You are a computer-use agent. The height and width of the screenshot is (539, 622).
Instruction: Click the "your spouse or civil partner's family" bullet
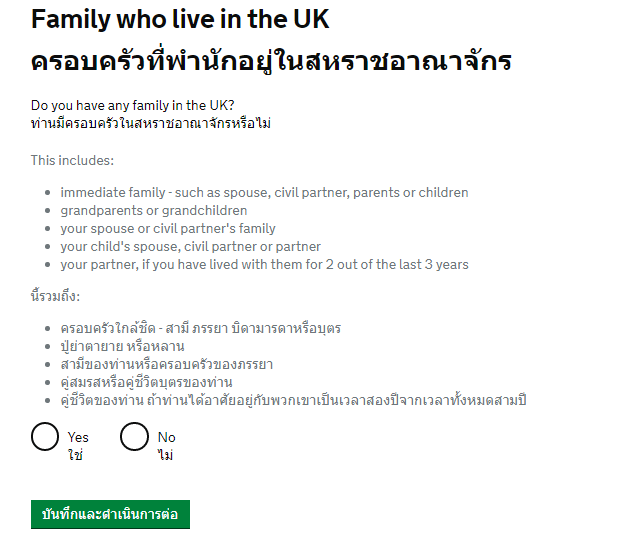click(x=168, y=228)
